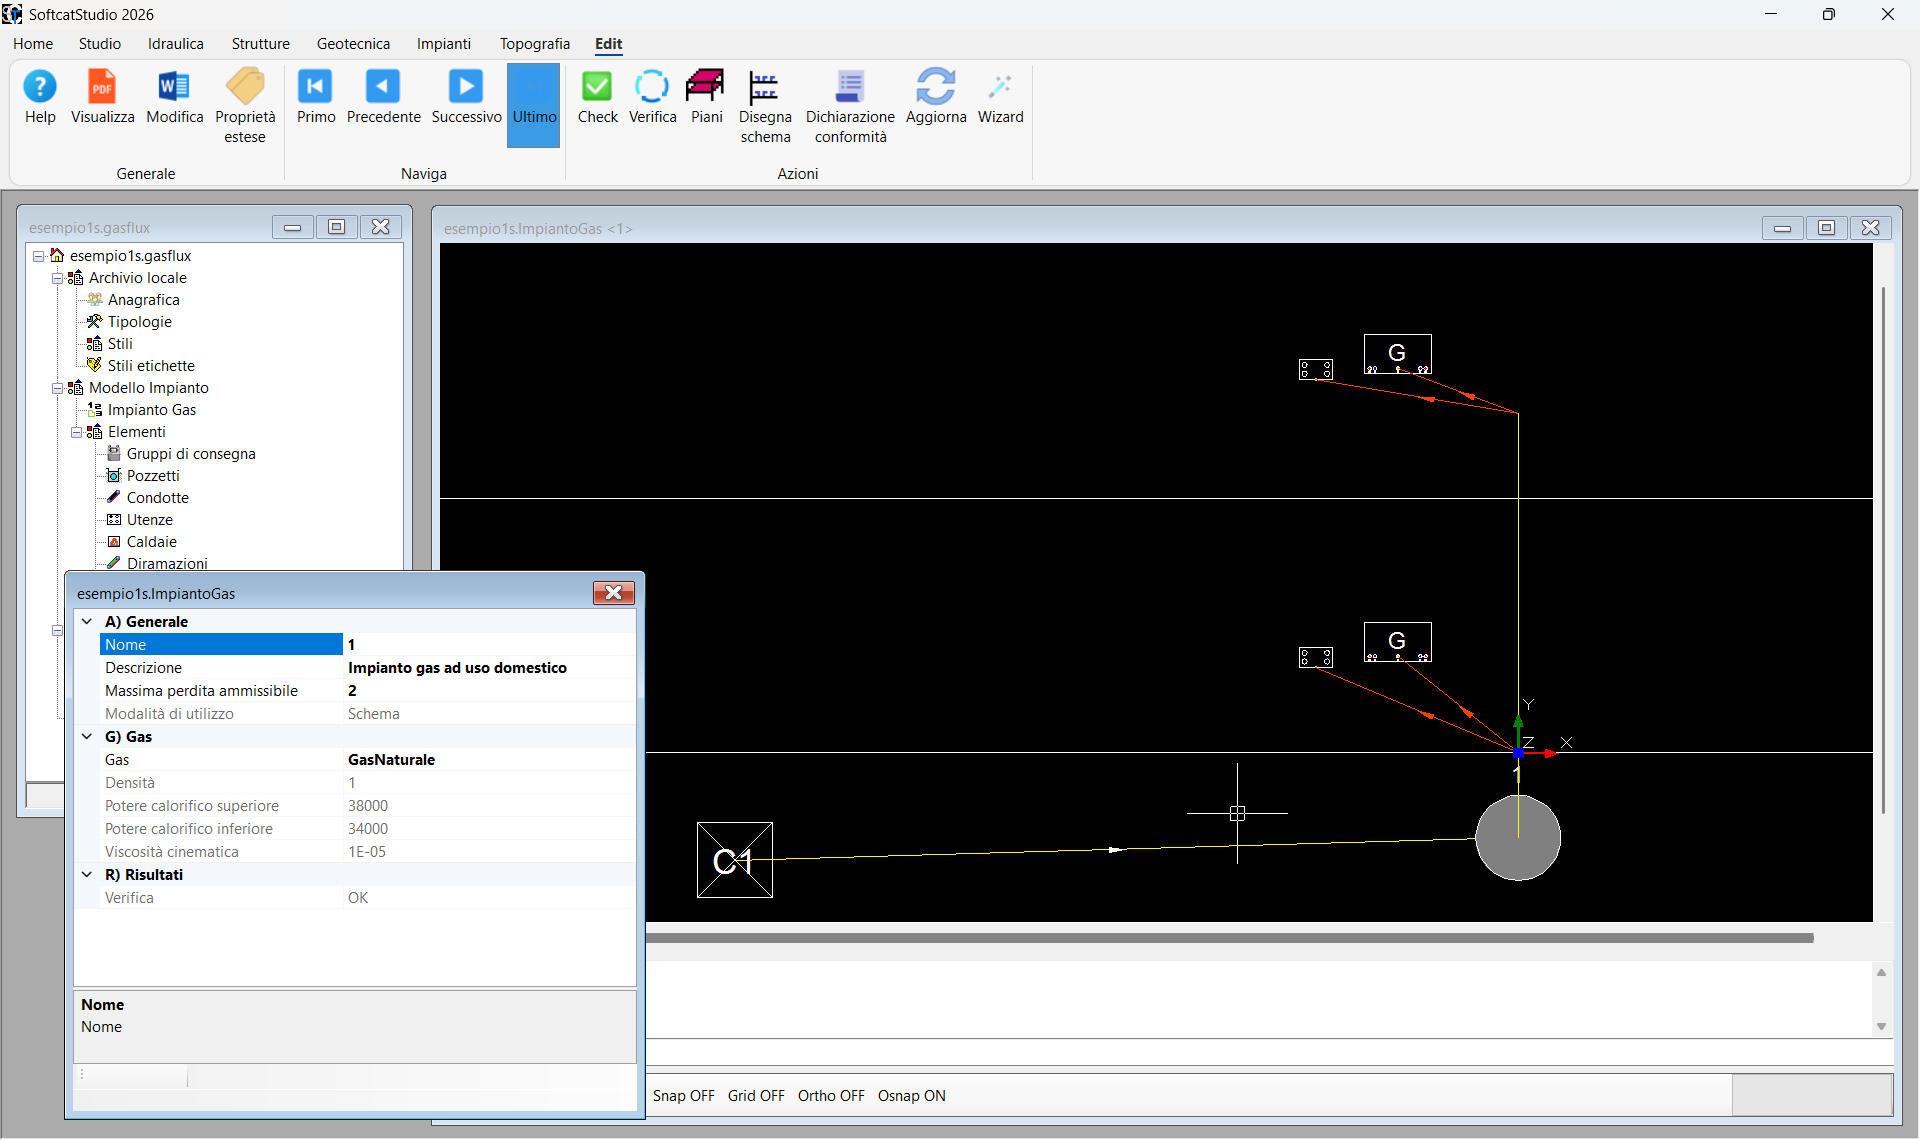1920x1140 pixels.
Task: Collapse the G) Gas section
Action: click(87, 737)
